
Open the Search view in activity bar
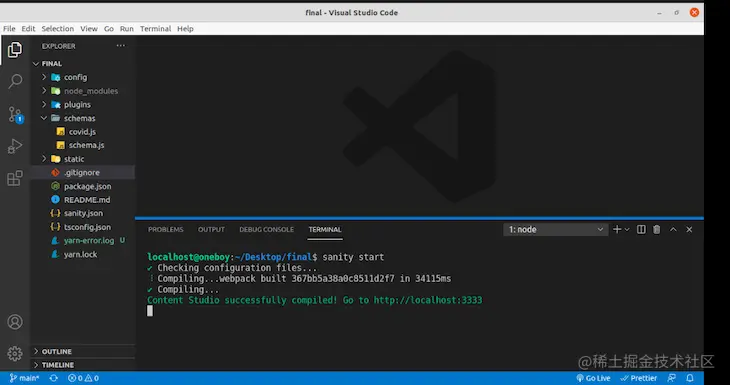(15, 81)
